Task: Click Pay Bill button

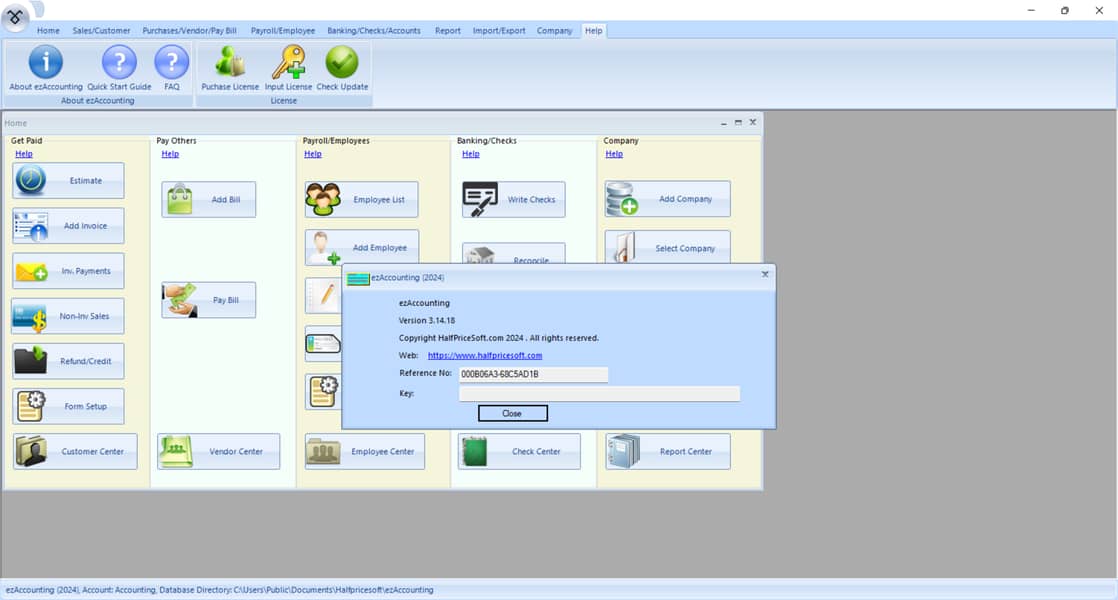Action: [208, 300]
